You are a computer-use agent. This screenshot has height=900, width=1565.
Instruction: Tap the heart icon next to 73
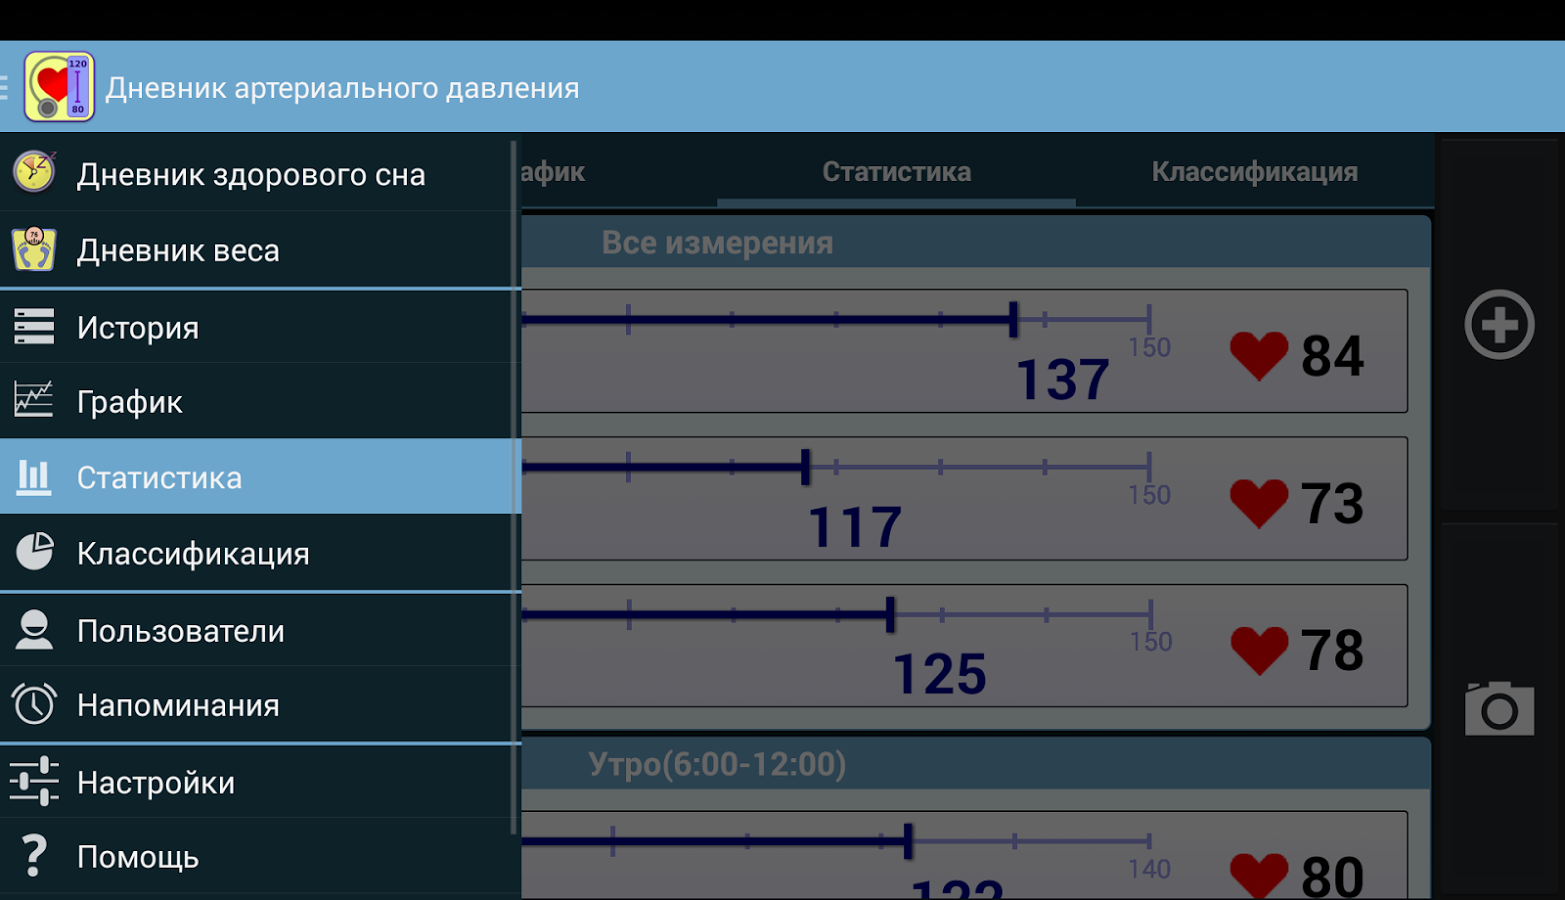1259,503
